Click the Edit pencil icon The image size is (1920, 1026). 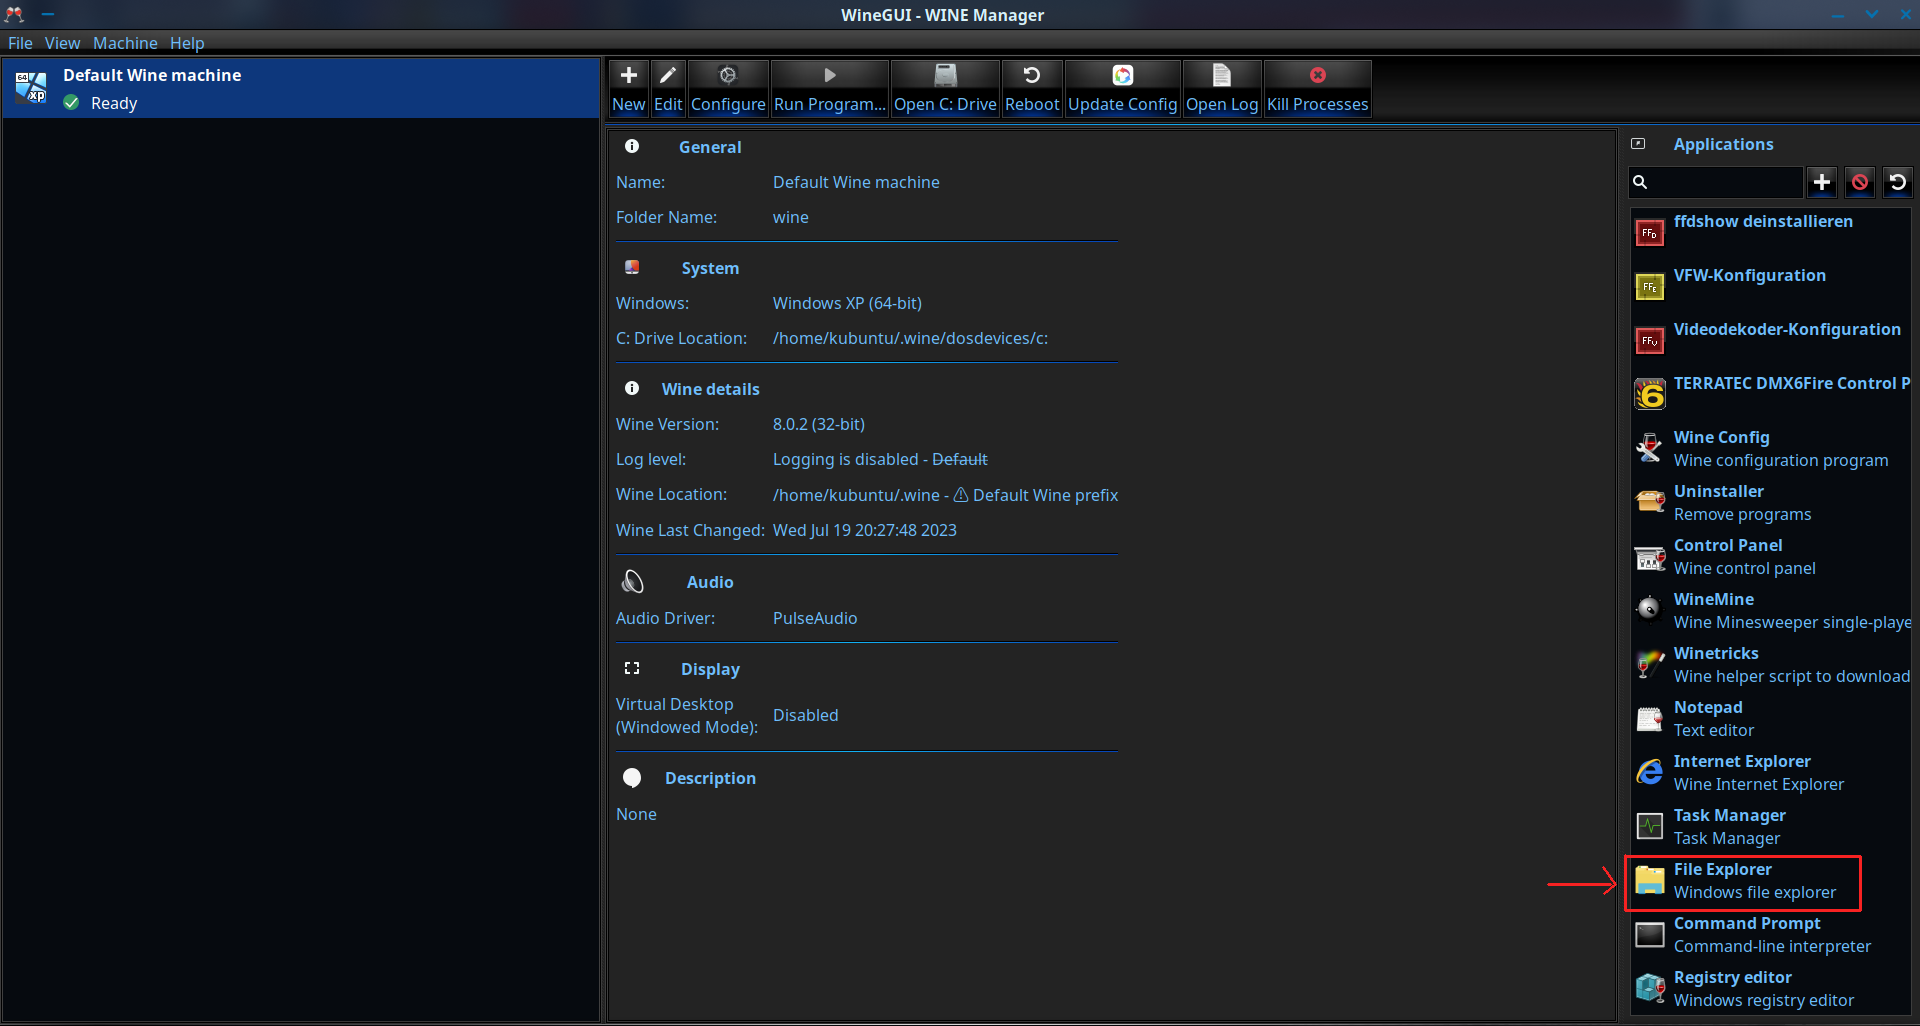pyautogui.click(x=668, y=75)
